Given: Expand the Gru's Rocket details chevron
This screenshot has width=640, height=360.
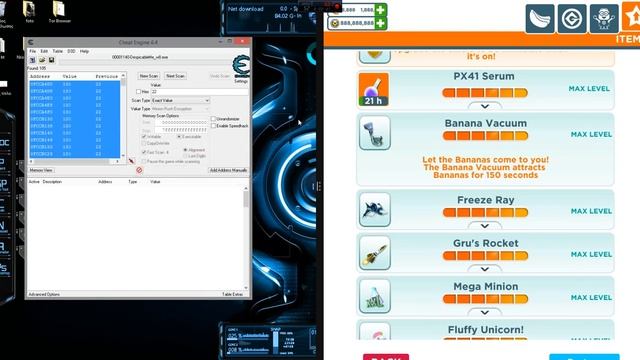Looking at the screenshot, I should pos(484,269).
